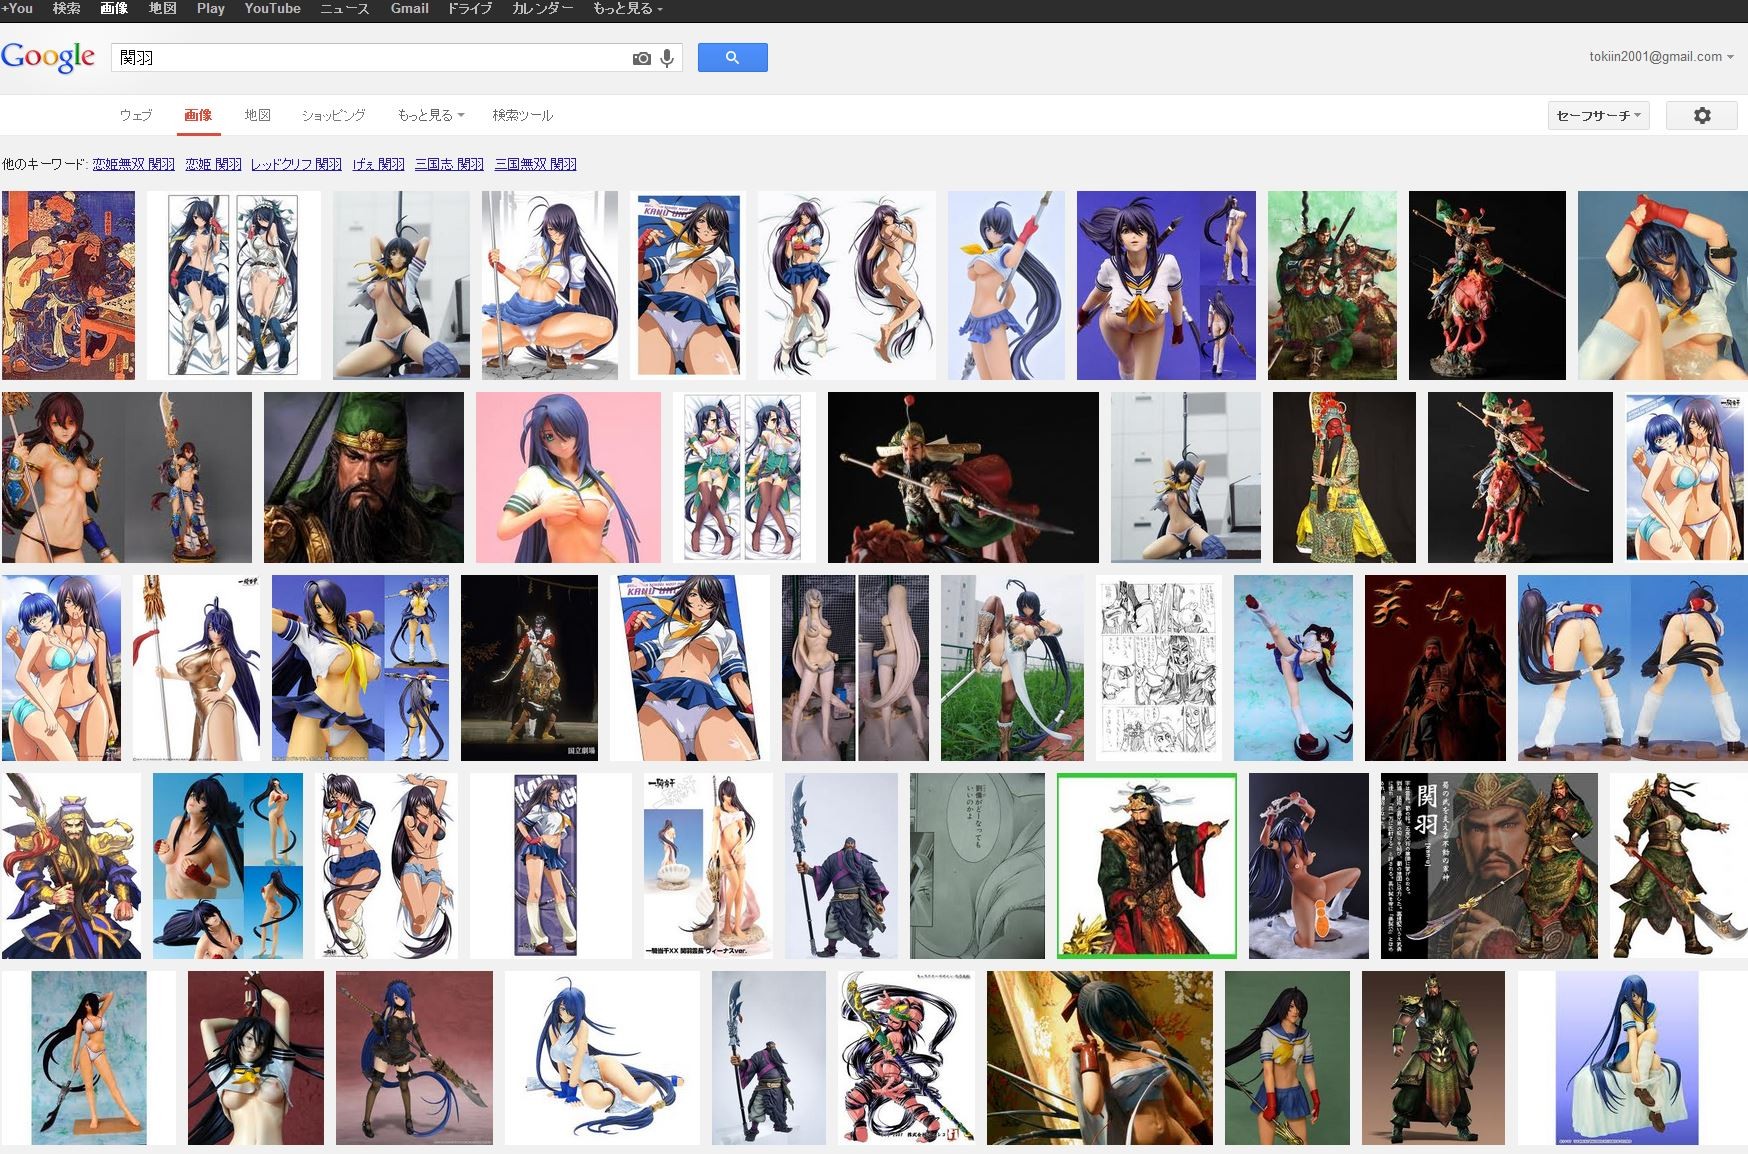
Task: Open the セーフサーチ dropdown
Action: click(1598, 116)
